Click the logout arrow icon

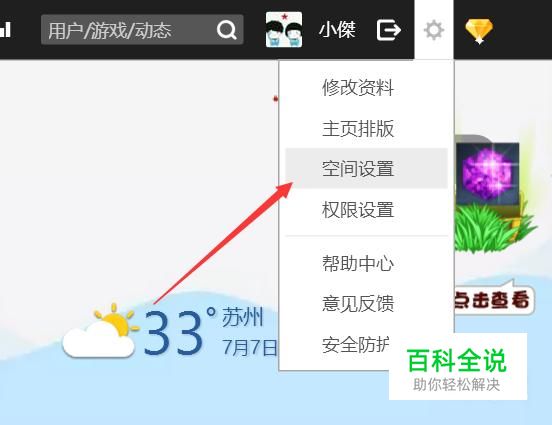click(x=389, y=30)
